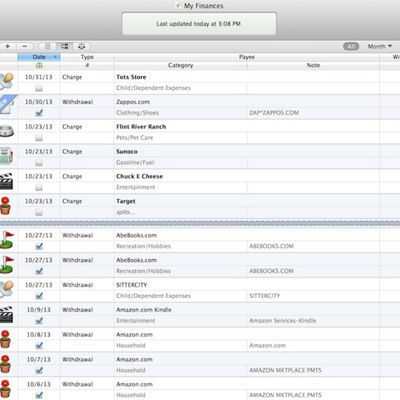Viewport: 400px width, 400px height.
Task: Click the Note column header
Action: click(313, 65)
